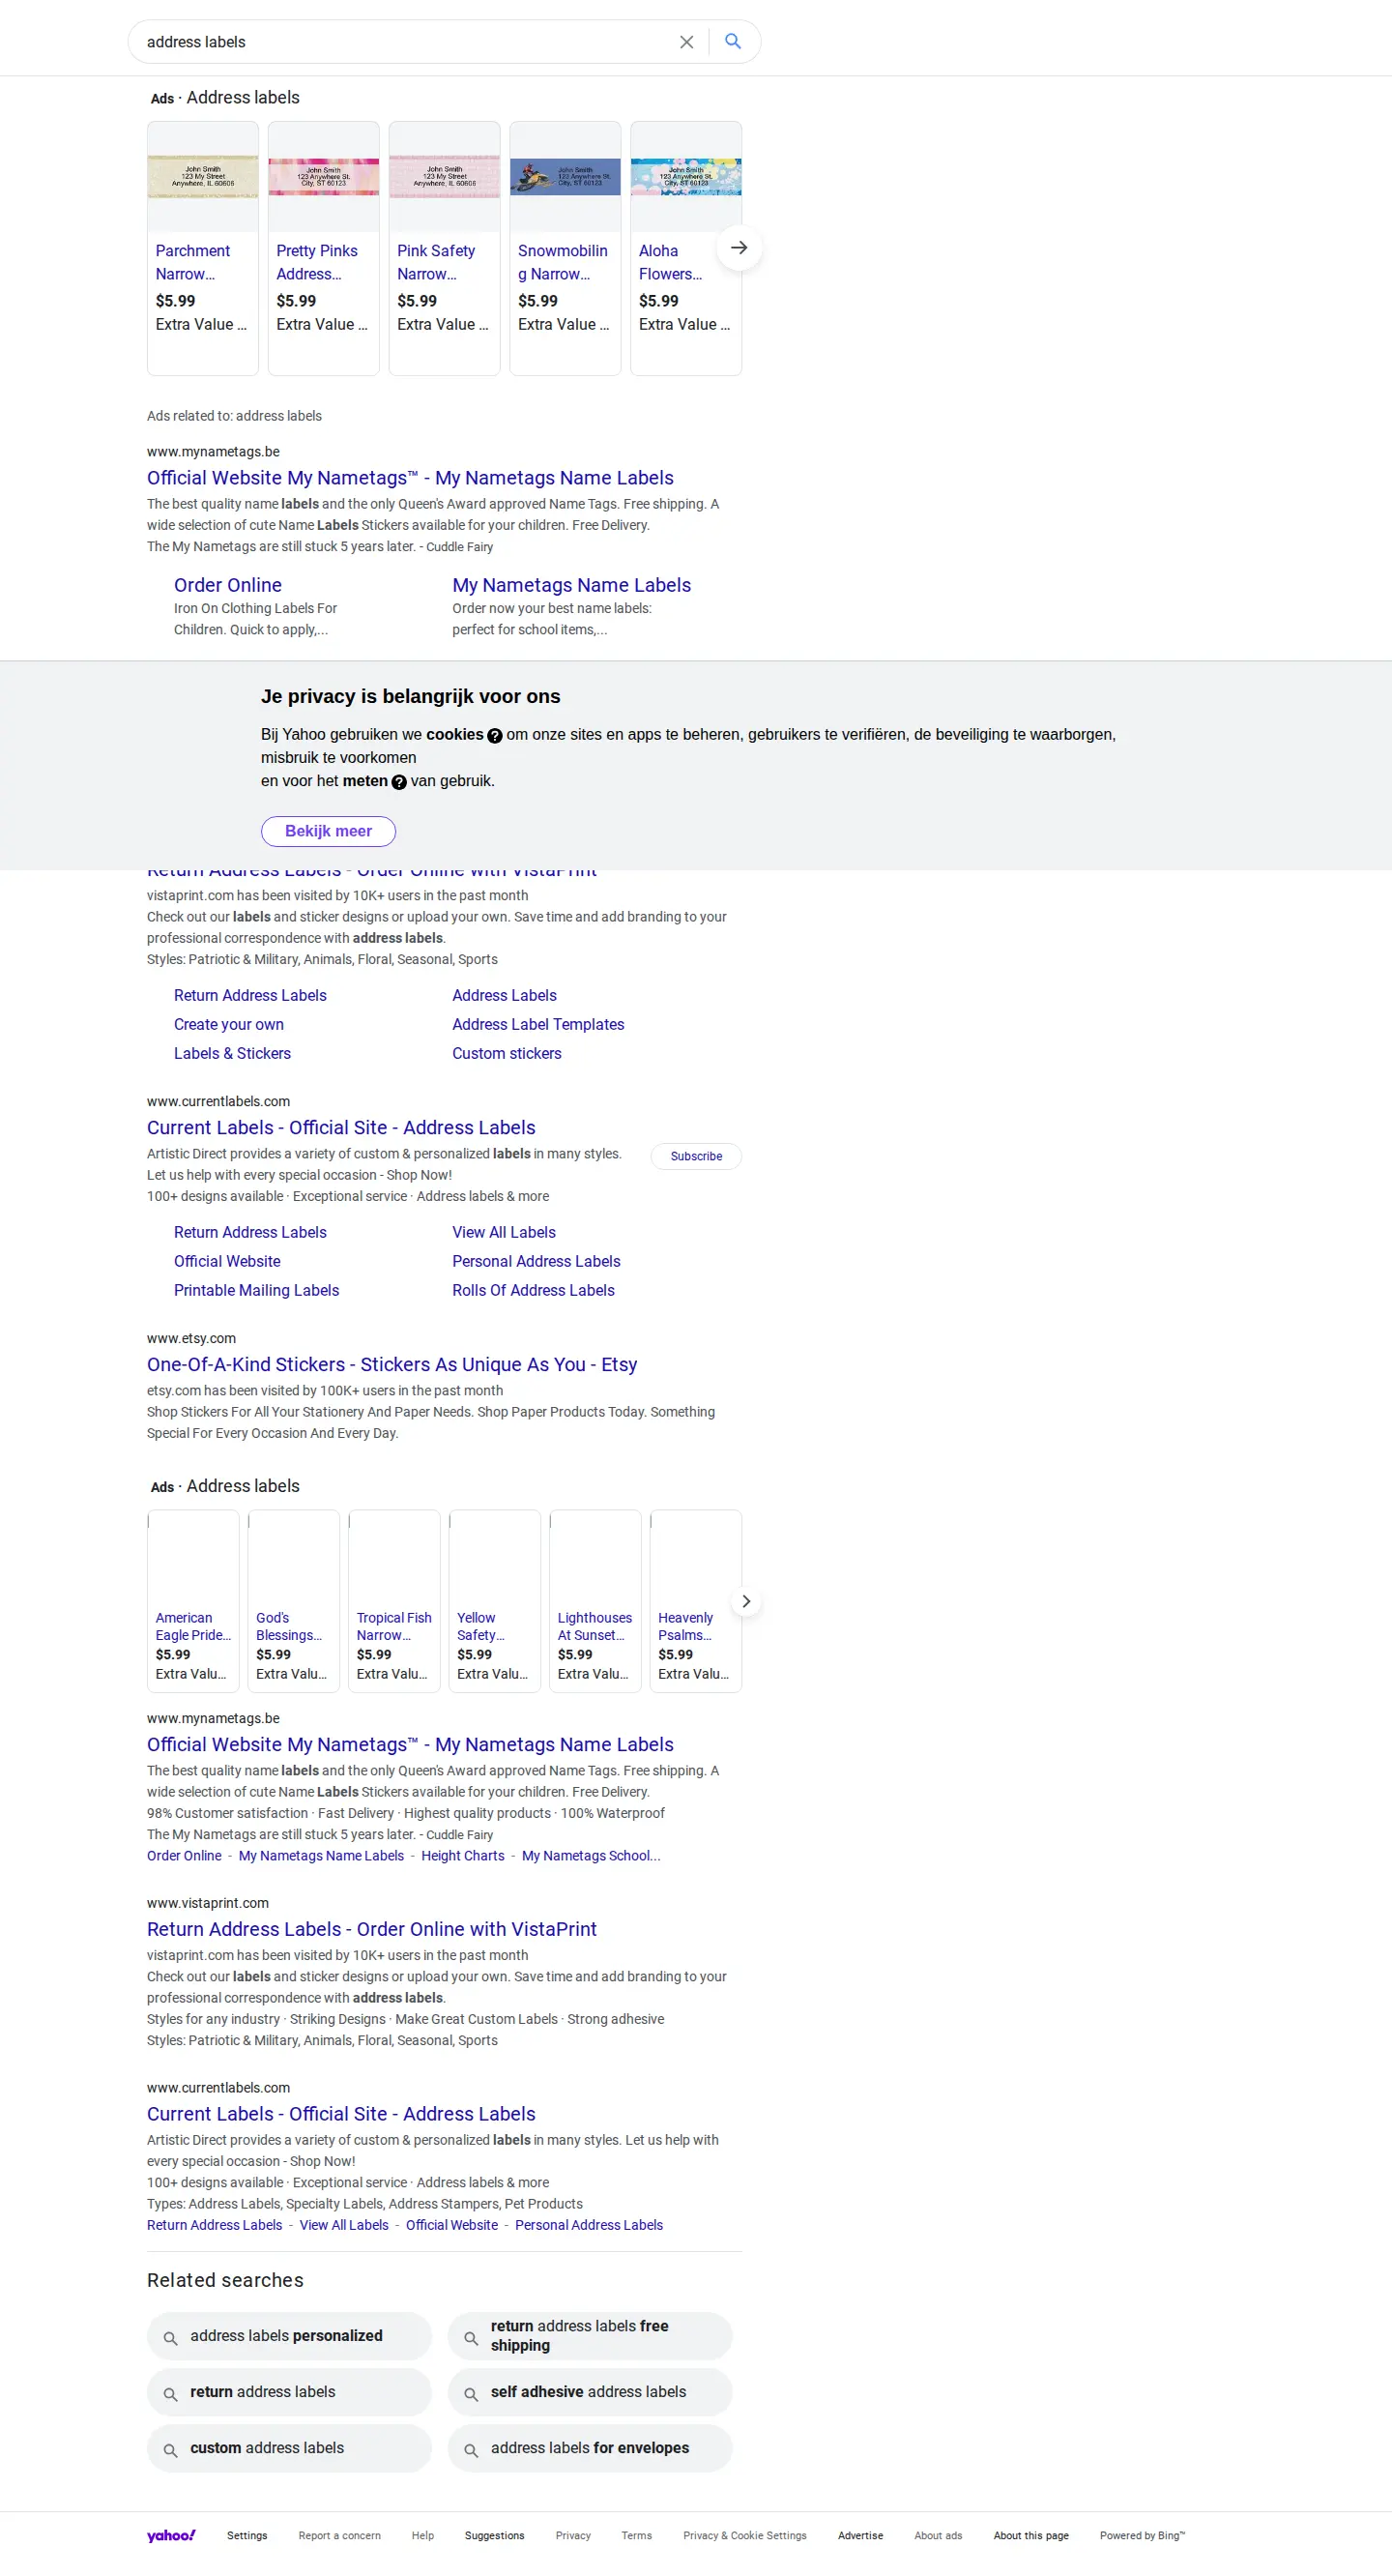1392x2576 pixels.
Task: Search address labels for envelopes suggestion
Action: pyautogui.click(x=590, y=2448)
